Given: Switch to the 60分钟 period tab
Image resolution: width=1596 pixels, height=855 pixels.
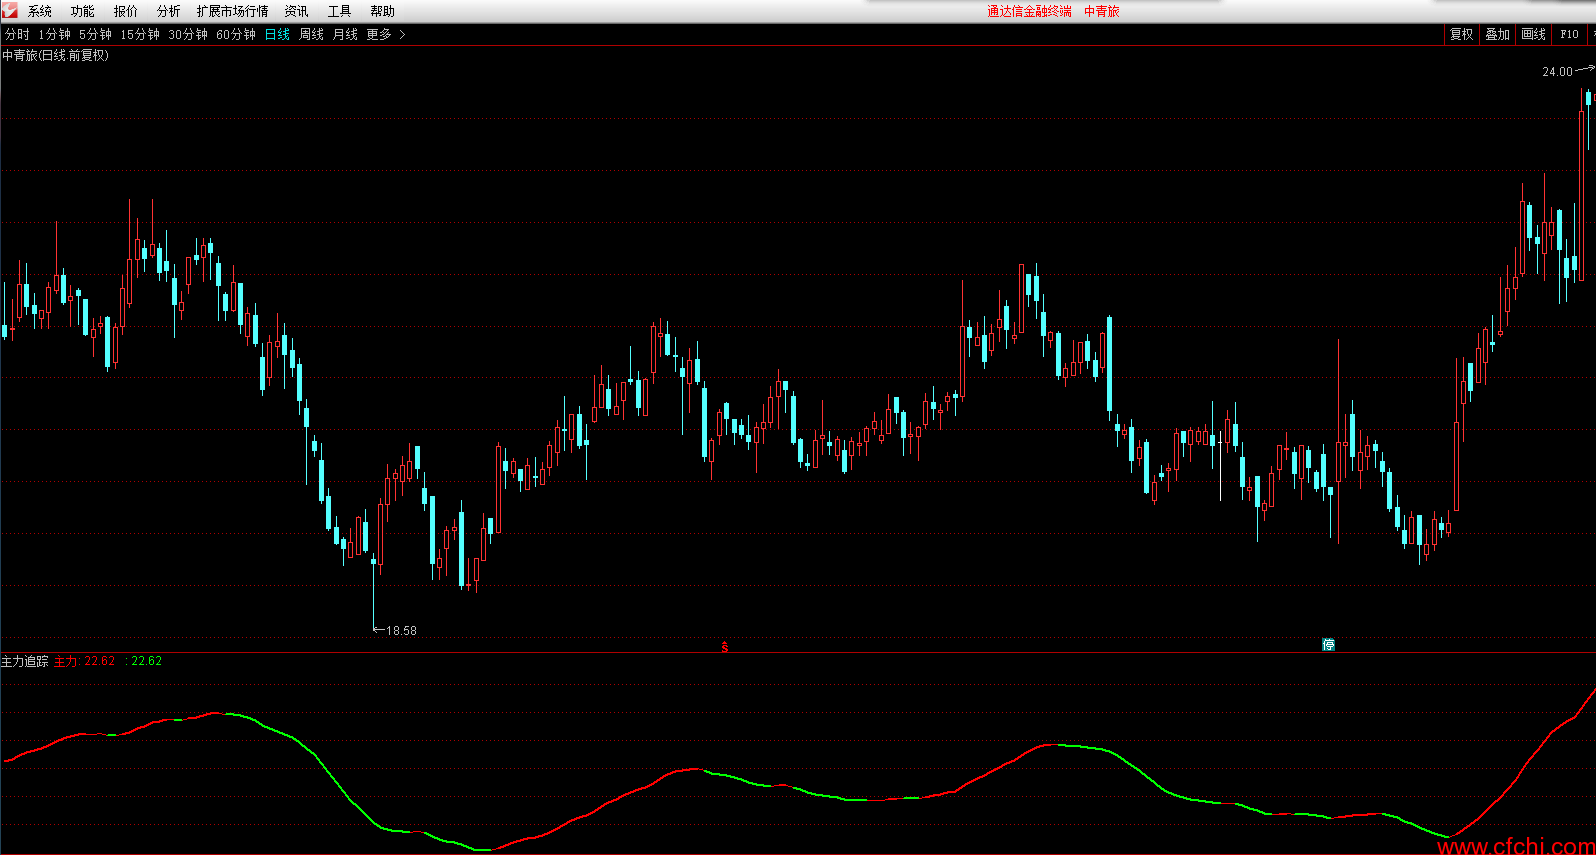Looking at the screenshot, I should pos(236,34).
